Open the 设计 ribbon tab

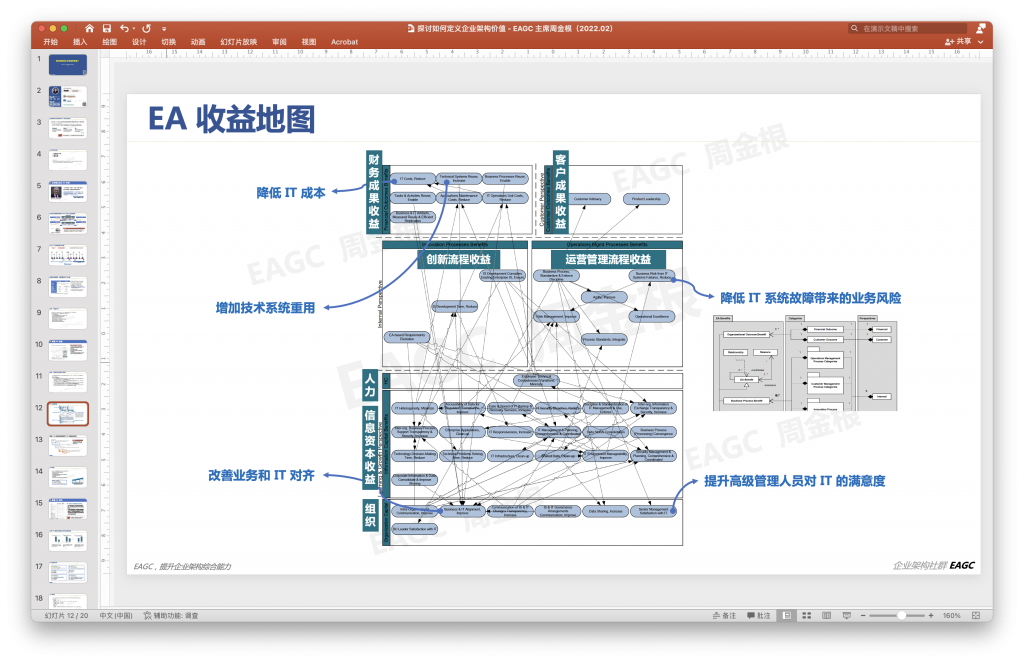point(139,42)
